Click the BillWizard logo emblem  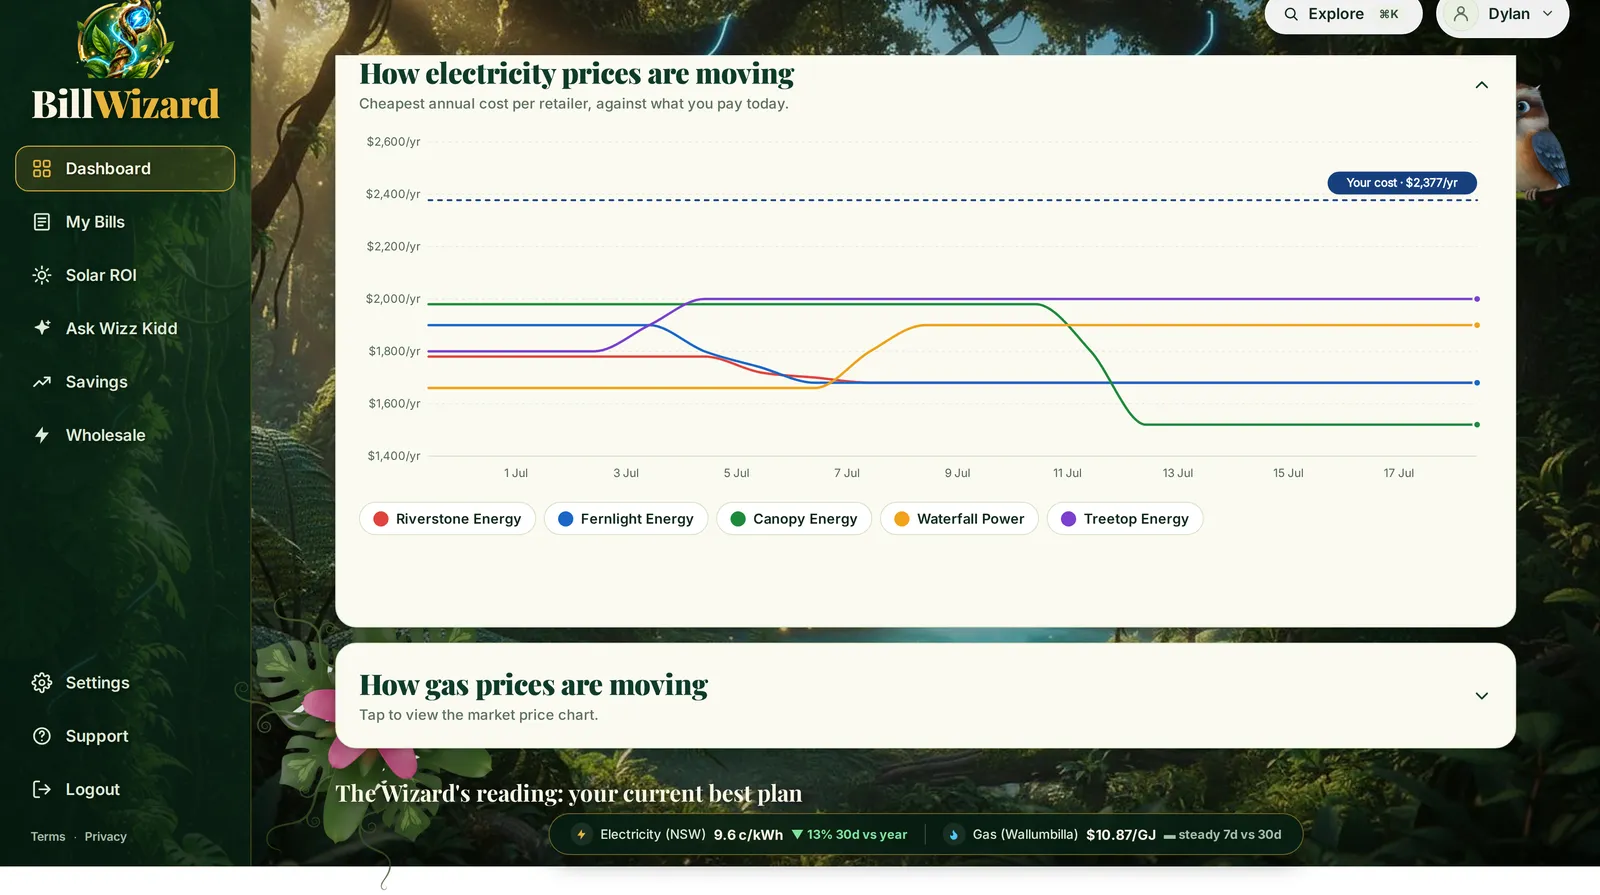(x=125, y=40)
